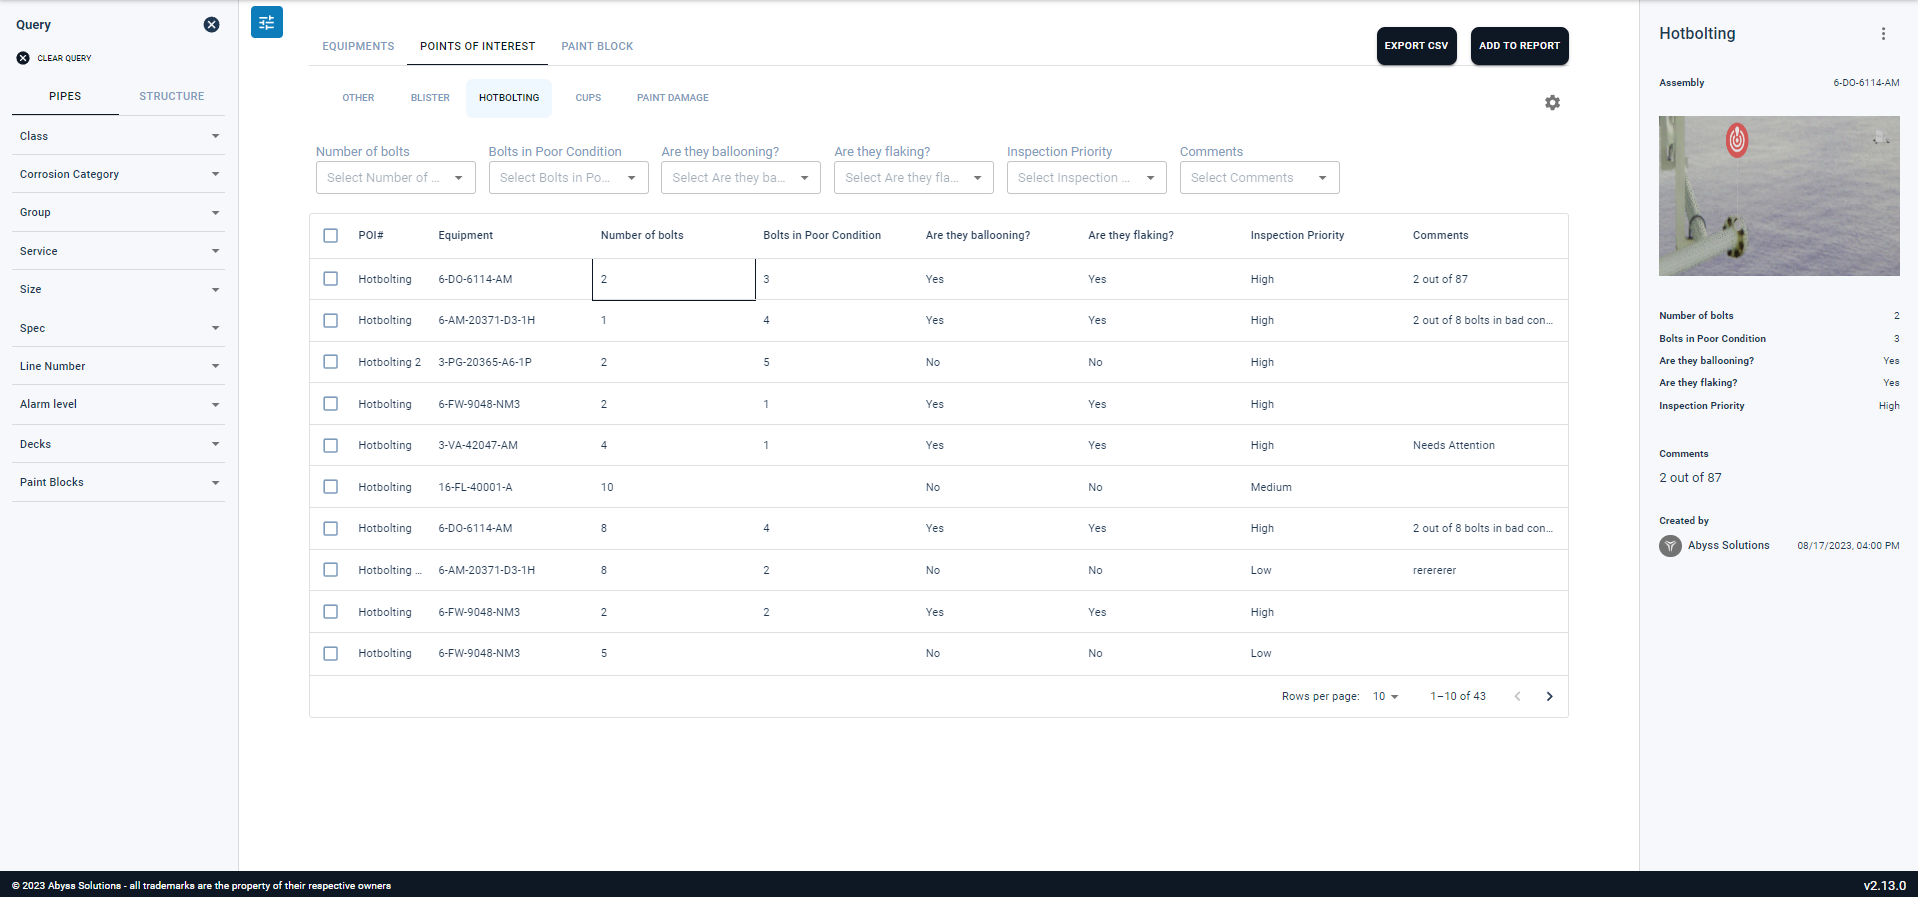
Task: Switch to the Paint Block tab
Action: coord(597,46)
